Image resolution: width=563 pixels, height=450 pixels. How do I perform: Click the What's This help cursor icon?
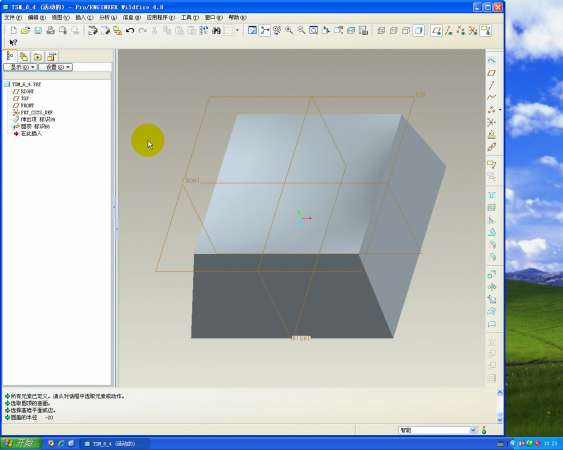[x=13, y=42]
